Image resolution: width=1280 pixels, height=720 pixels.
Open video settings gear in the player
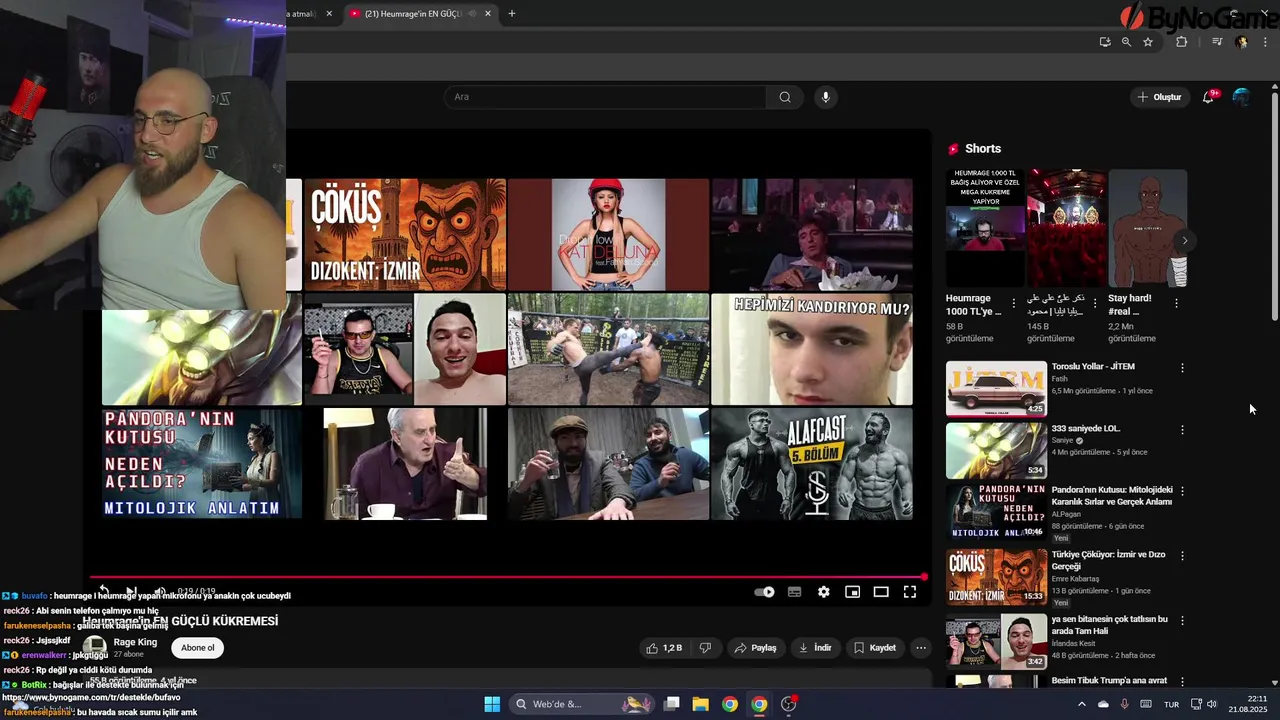(823, 592)
